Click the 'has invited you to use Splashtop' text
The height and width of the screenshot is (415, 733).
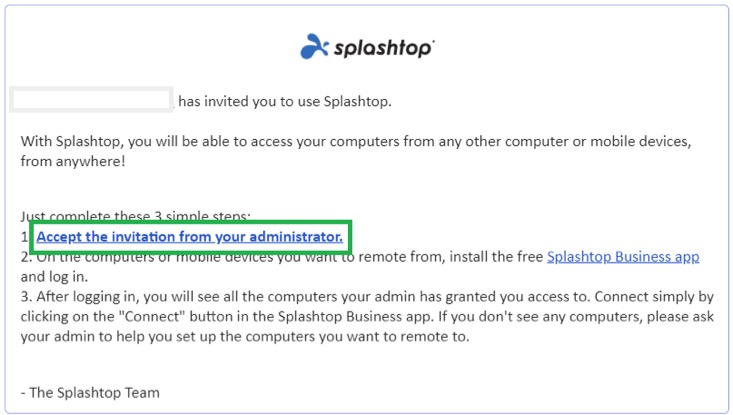point(285,101)
